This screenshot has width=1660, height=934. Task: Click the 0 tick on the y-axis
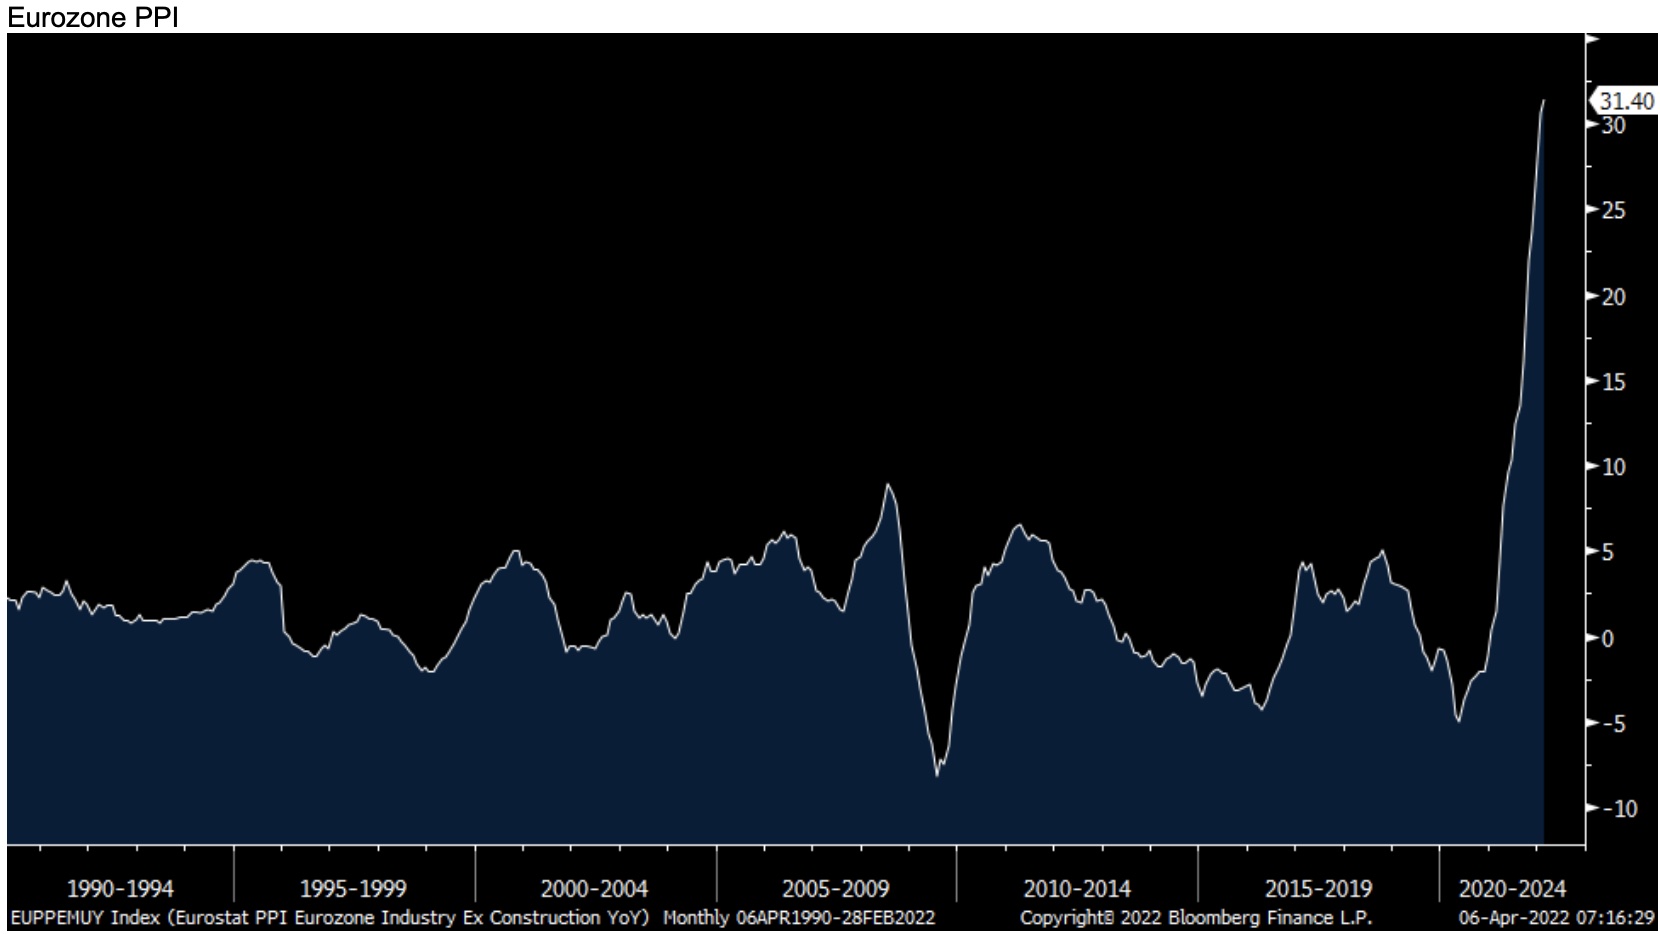(1608, 638)
